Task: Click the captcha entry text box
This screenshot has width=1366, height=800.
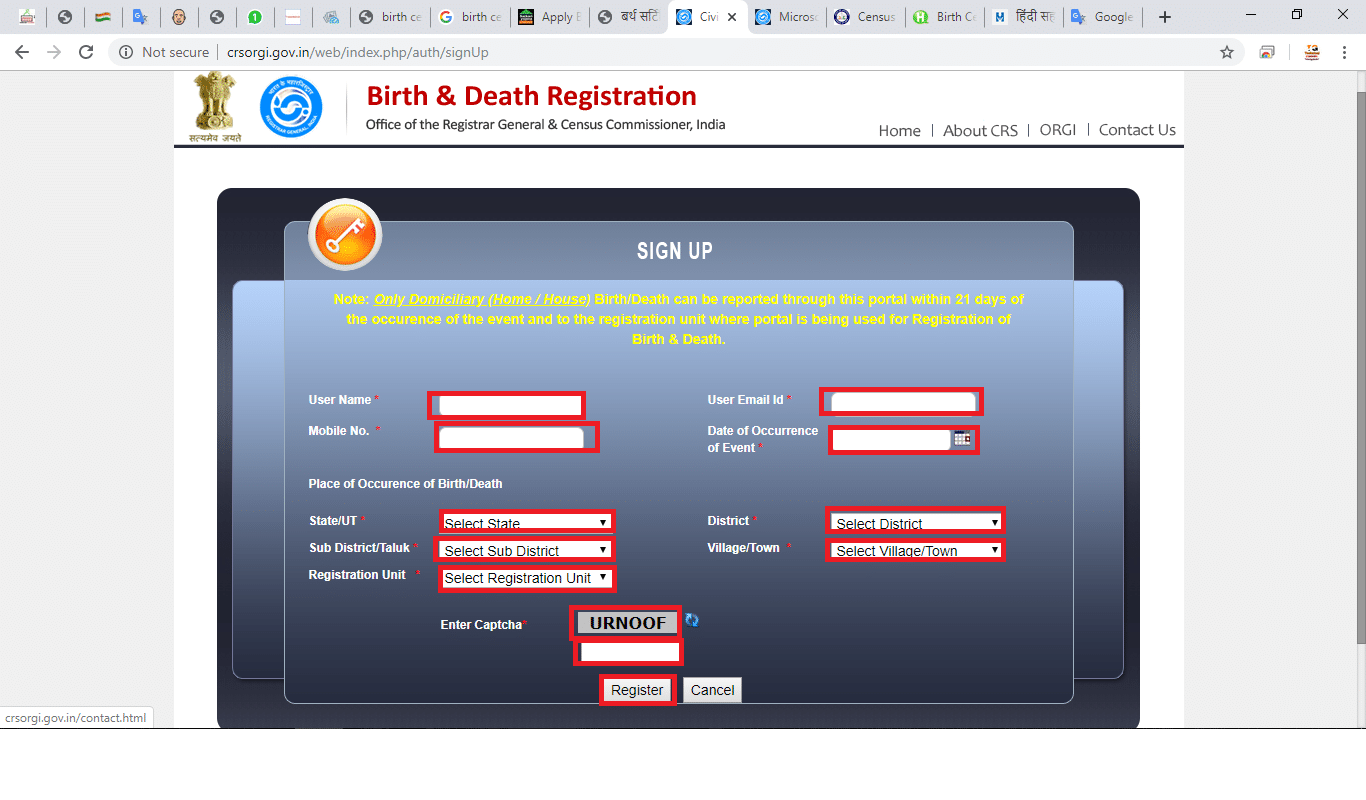Action: pyautogui.click(x=630, y=652)
